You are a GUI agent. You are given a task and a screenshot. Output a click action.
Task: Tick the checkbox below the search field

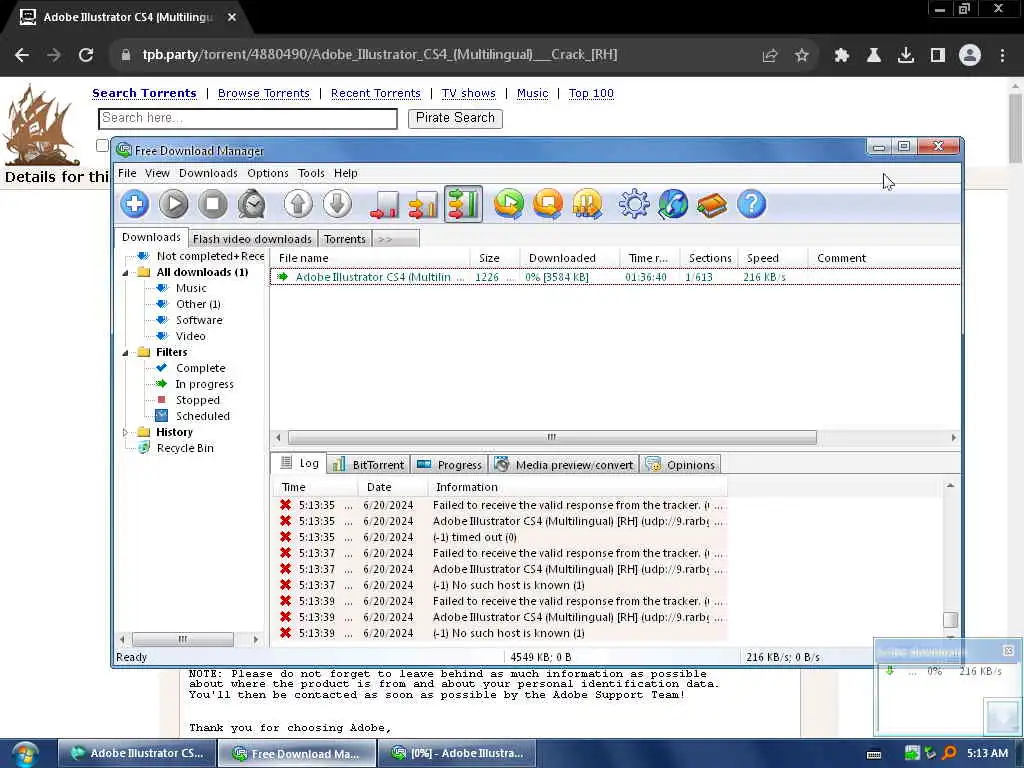[102, 145]
